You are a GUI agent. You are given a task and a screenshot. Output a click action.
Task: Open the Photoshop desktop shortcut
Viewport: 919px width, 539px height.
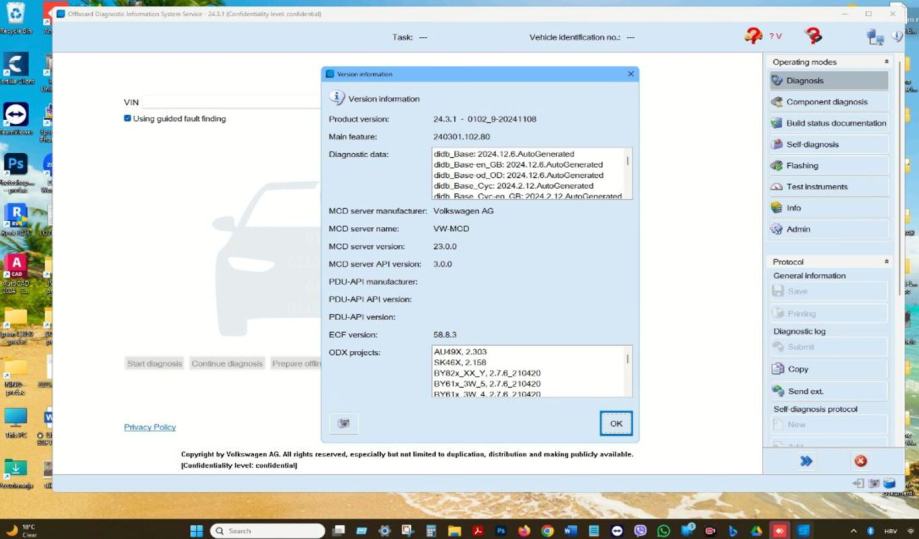point(16,172)
